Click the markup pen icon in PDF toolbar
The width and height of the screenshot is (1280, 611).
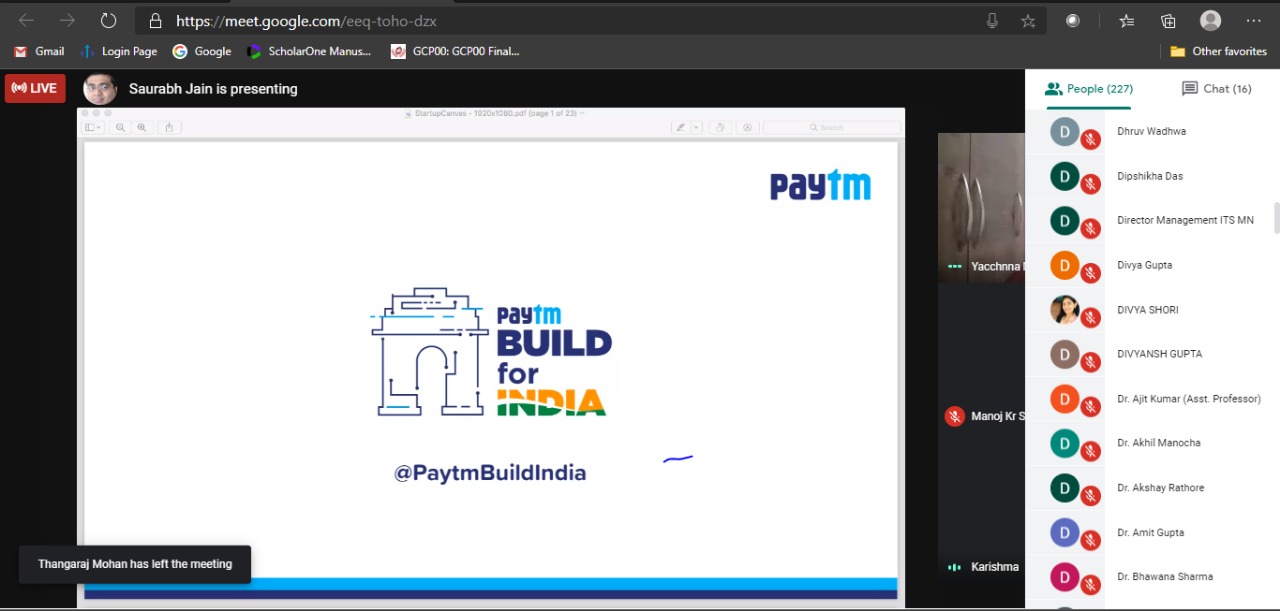click(680, 127)
